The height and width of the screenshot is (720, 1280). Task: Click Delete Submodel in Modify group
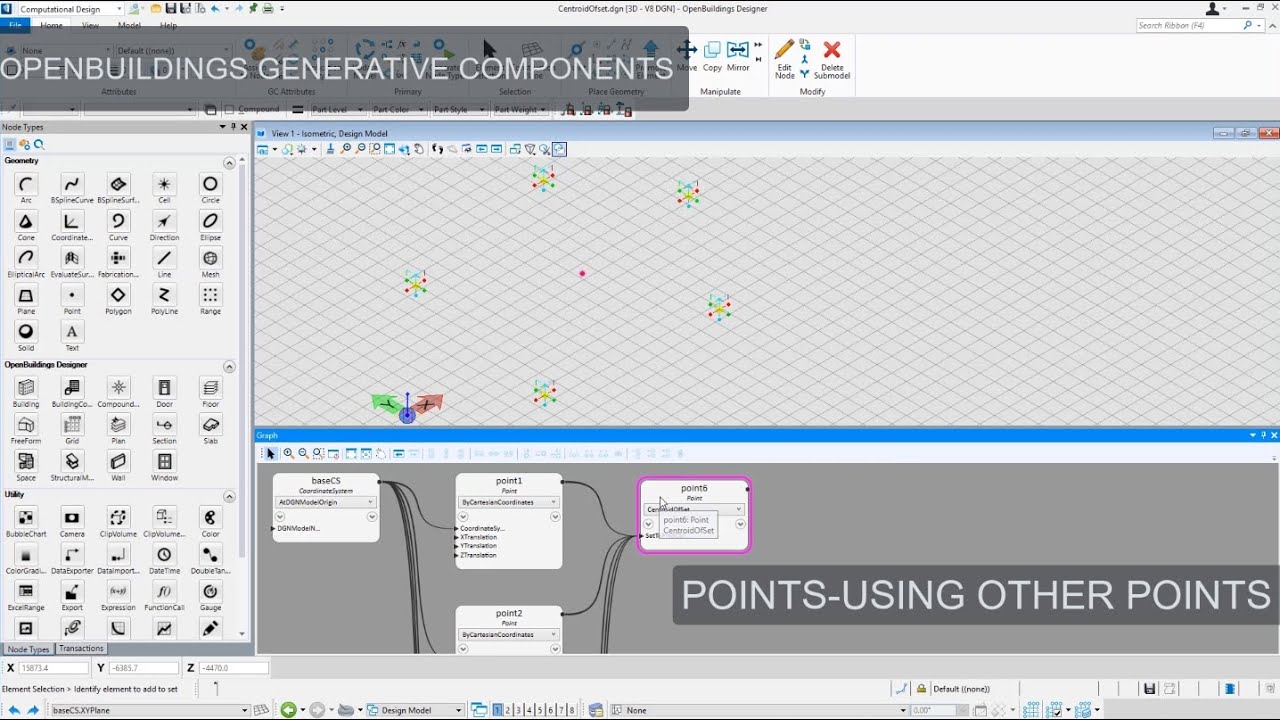[x=832, y=59]
